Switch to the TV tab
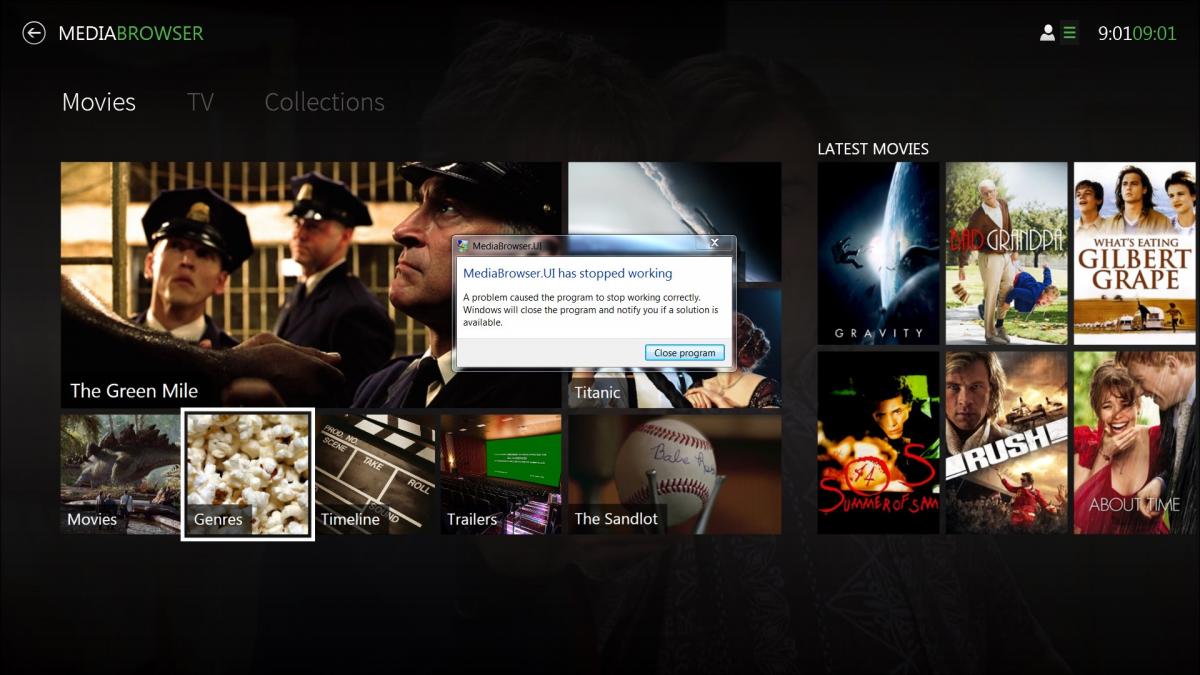 [201, 102]
